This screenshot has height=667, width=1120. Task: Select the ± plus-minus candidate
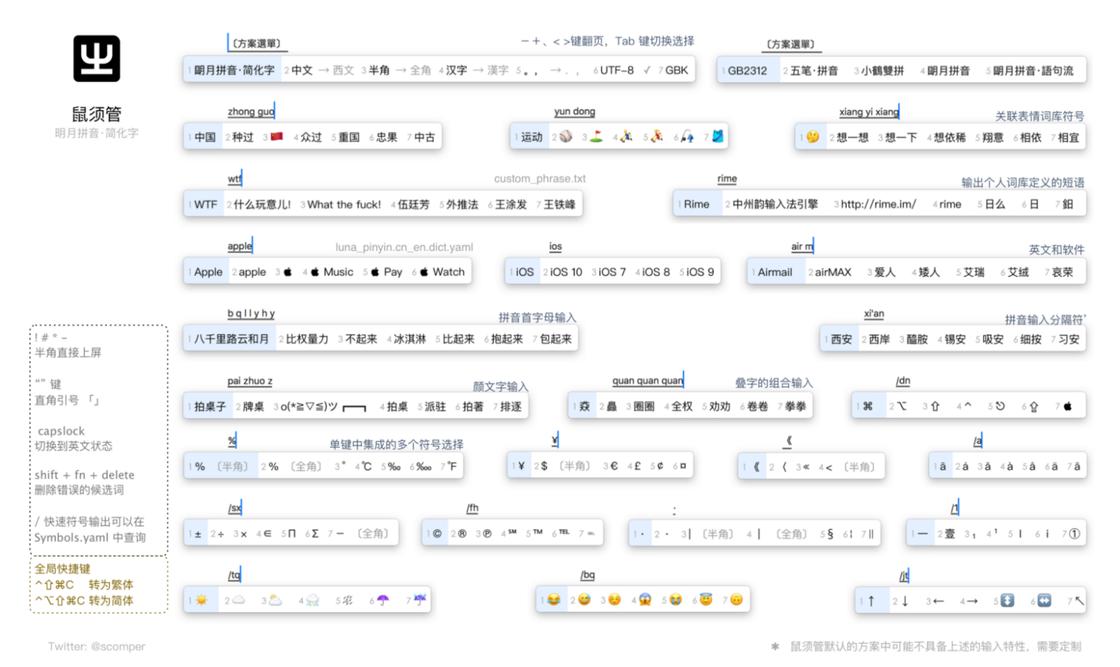coord(198,533)
